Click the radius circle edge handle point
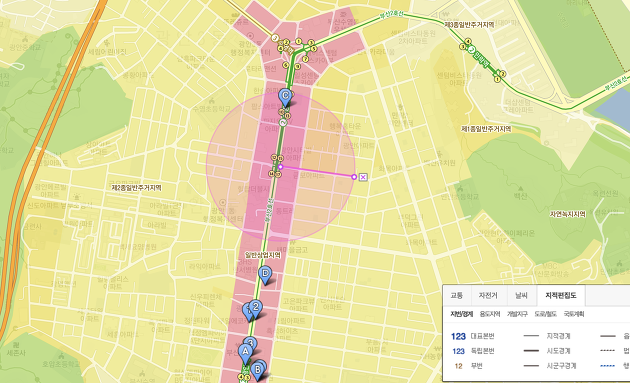 click(x=354, y=177)
